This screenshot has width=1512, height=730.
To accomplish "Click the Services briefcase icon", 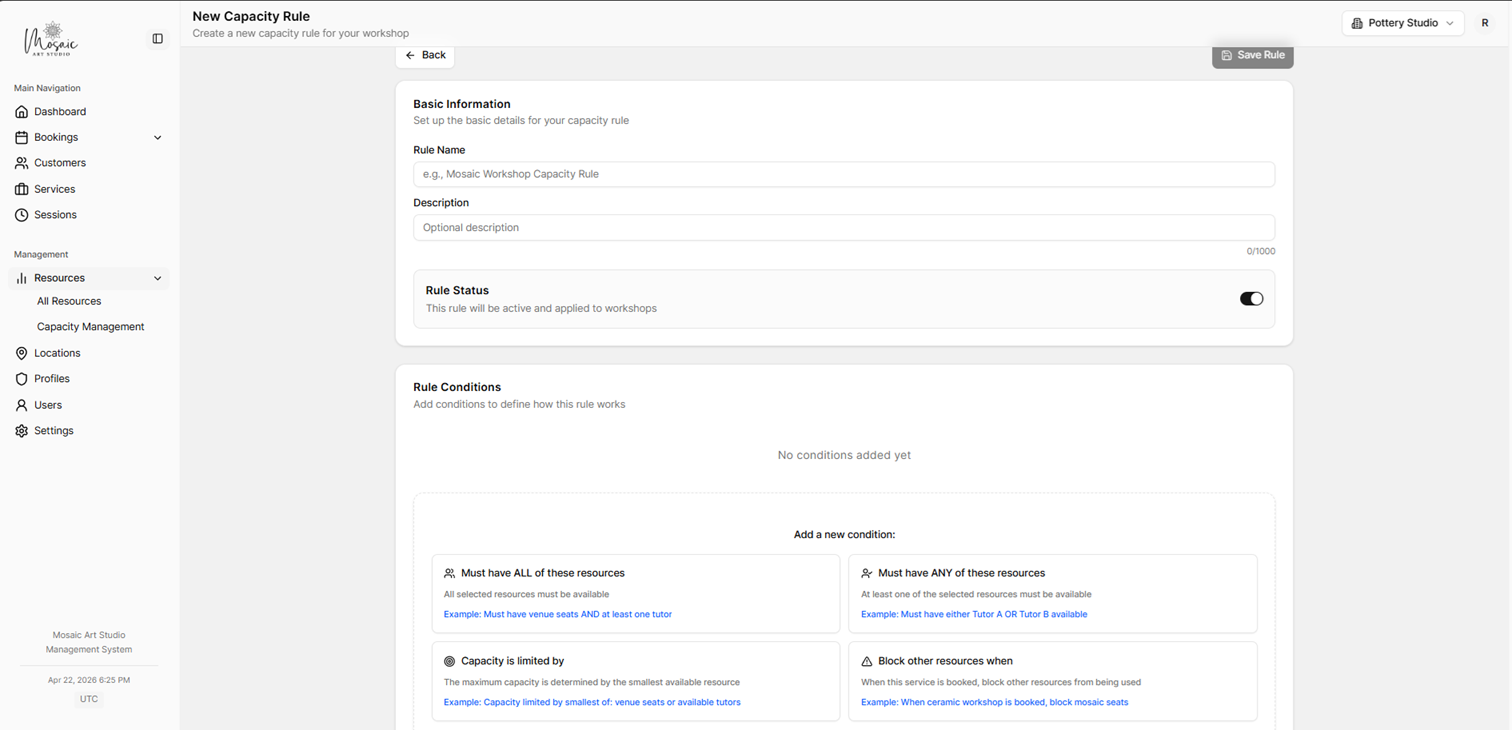I will (x=22, y=189).
